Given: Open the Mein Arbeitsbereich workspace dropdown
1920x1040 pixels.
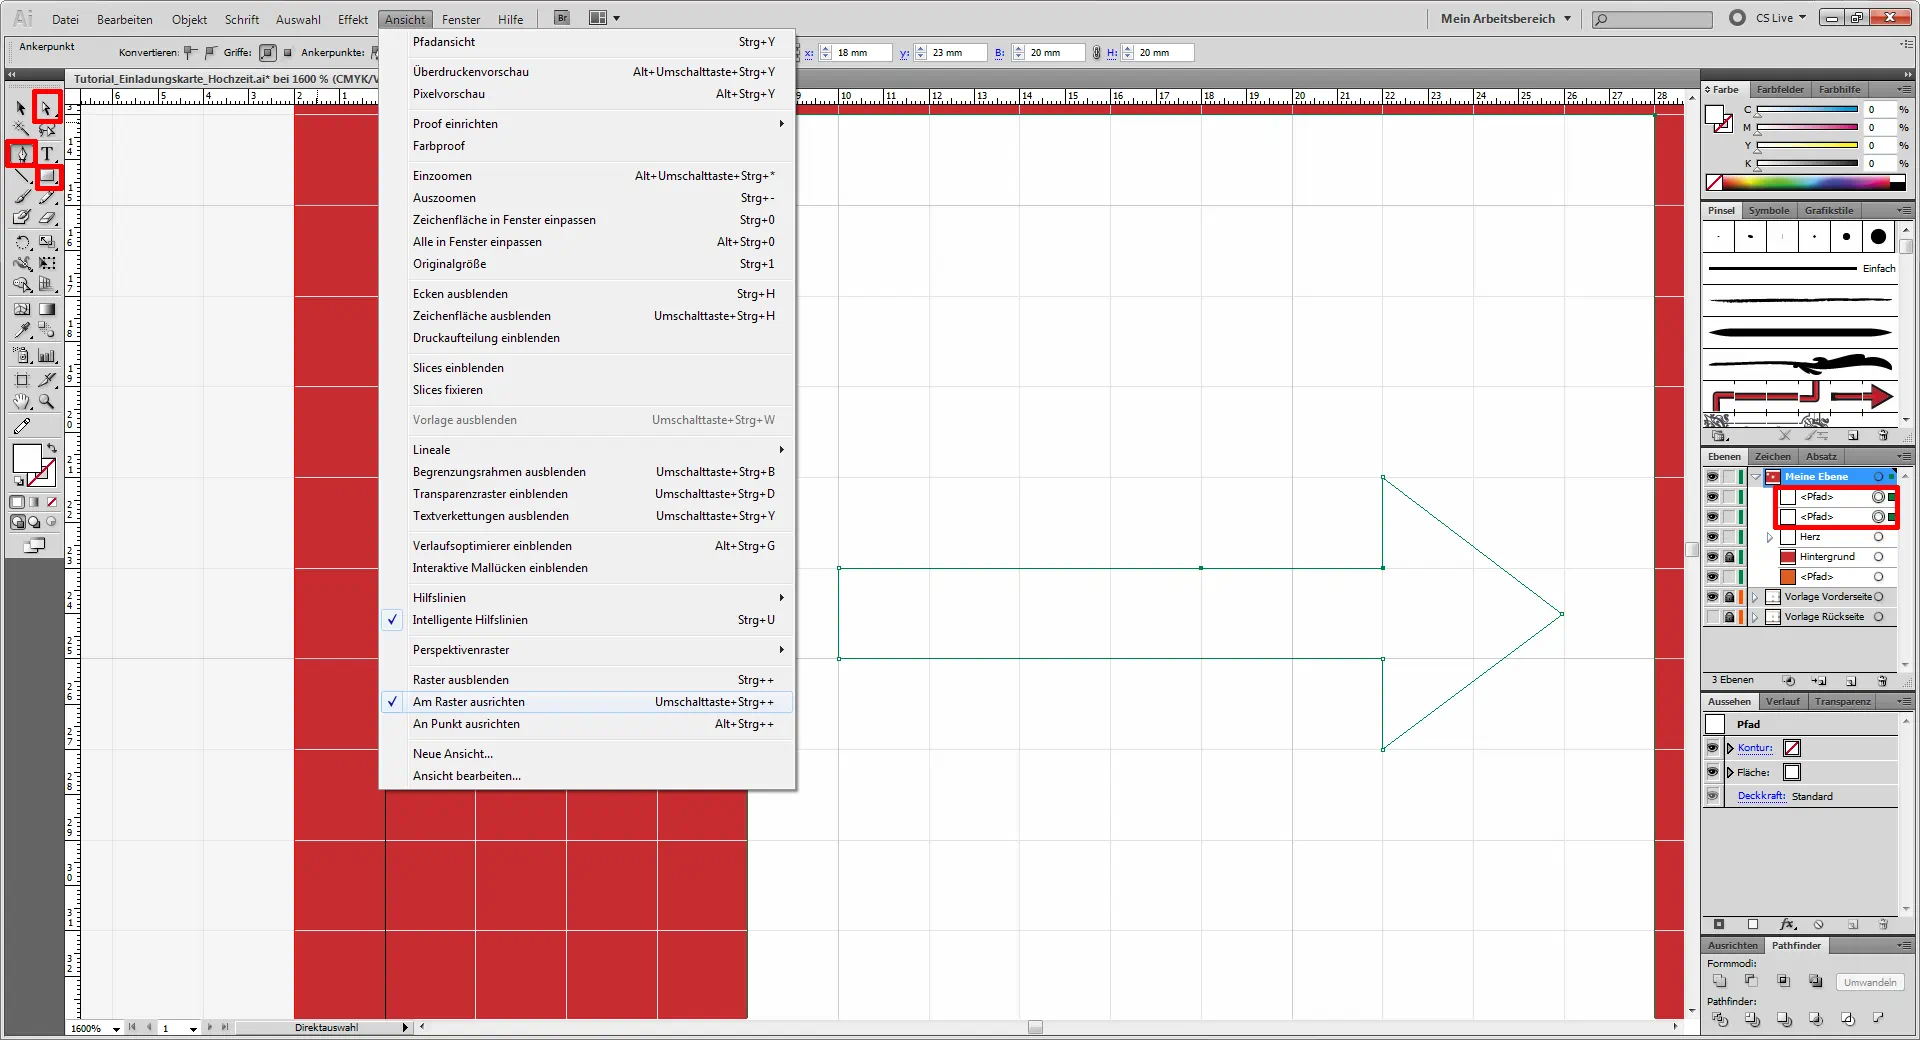Looking at the screenshot, I should pos(1505,18).
